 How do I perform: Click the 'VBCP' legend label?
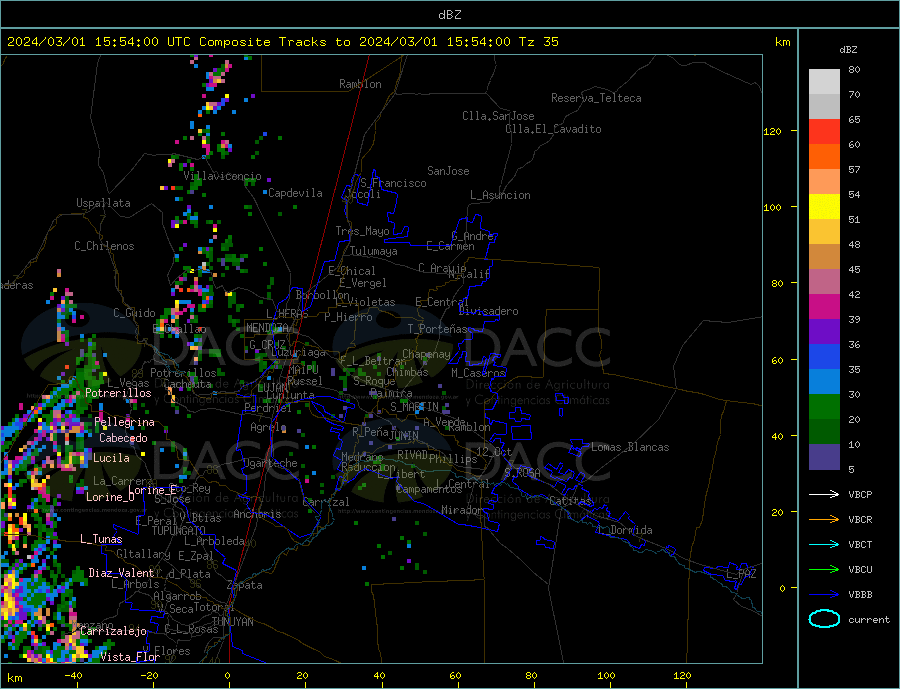[x=860, y=494]
